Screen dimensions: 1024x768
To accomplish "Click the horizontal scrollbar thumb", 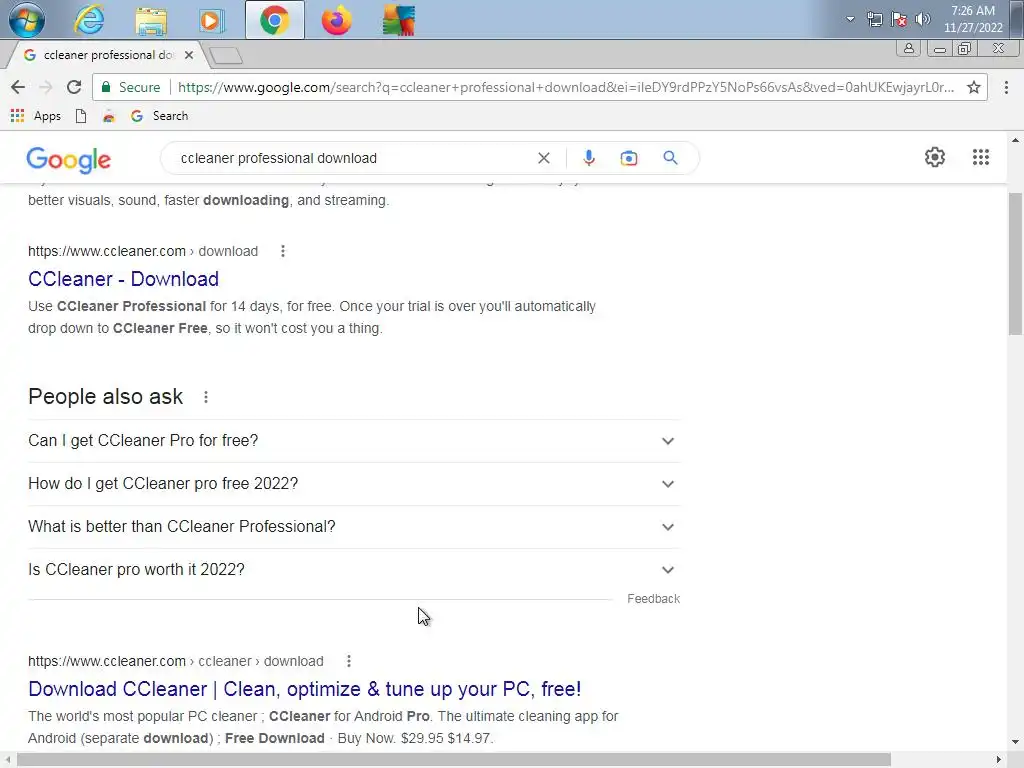I will [x=453, y=760].
